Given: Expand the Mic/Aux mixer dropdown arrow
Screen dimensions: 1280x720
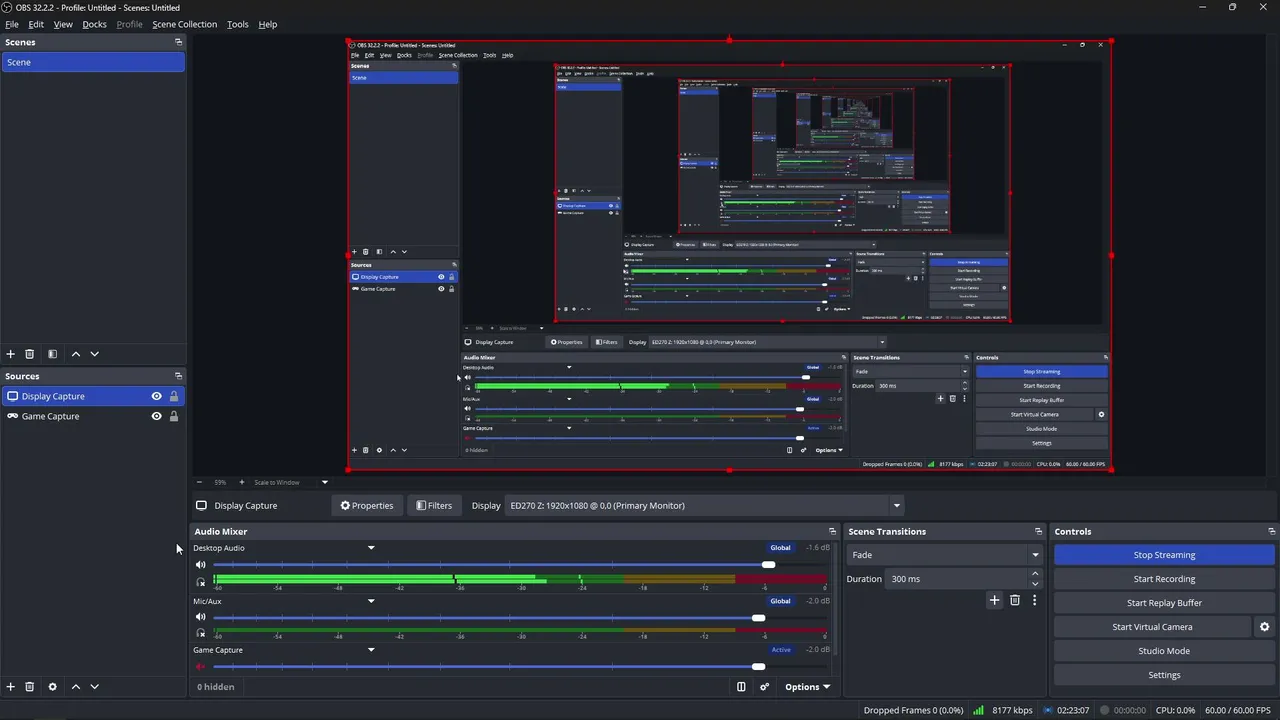Looking at the screenshot, I should (371, 601).
